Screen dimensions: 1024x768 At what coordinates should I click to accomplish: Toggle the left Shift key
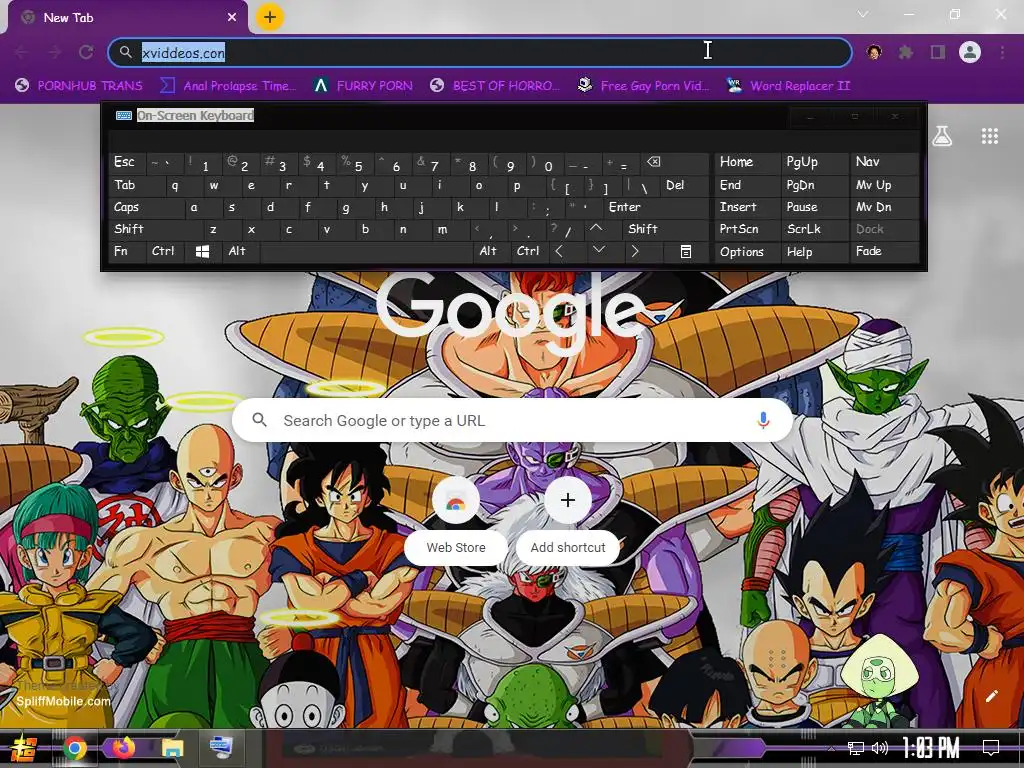157,229
